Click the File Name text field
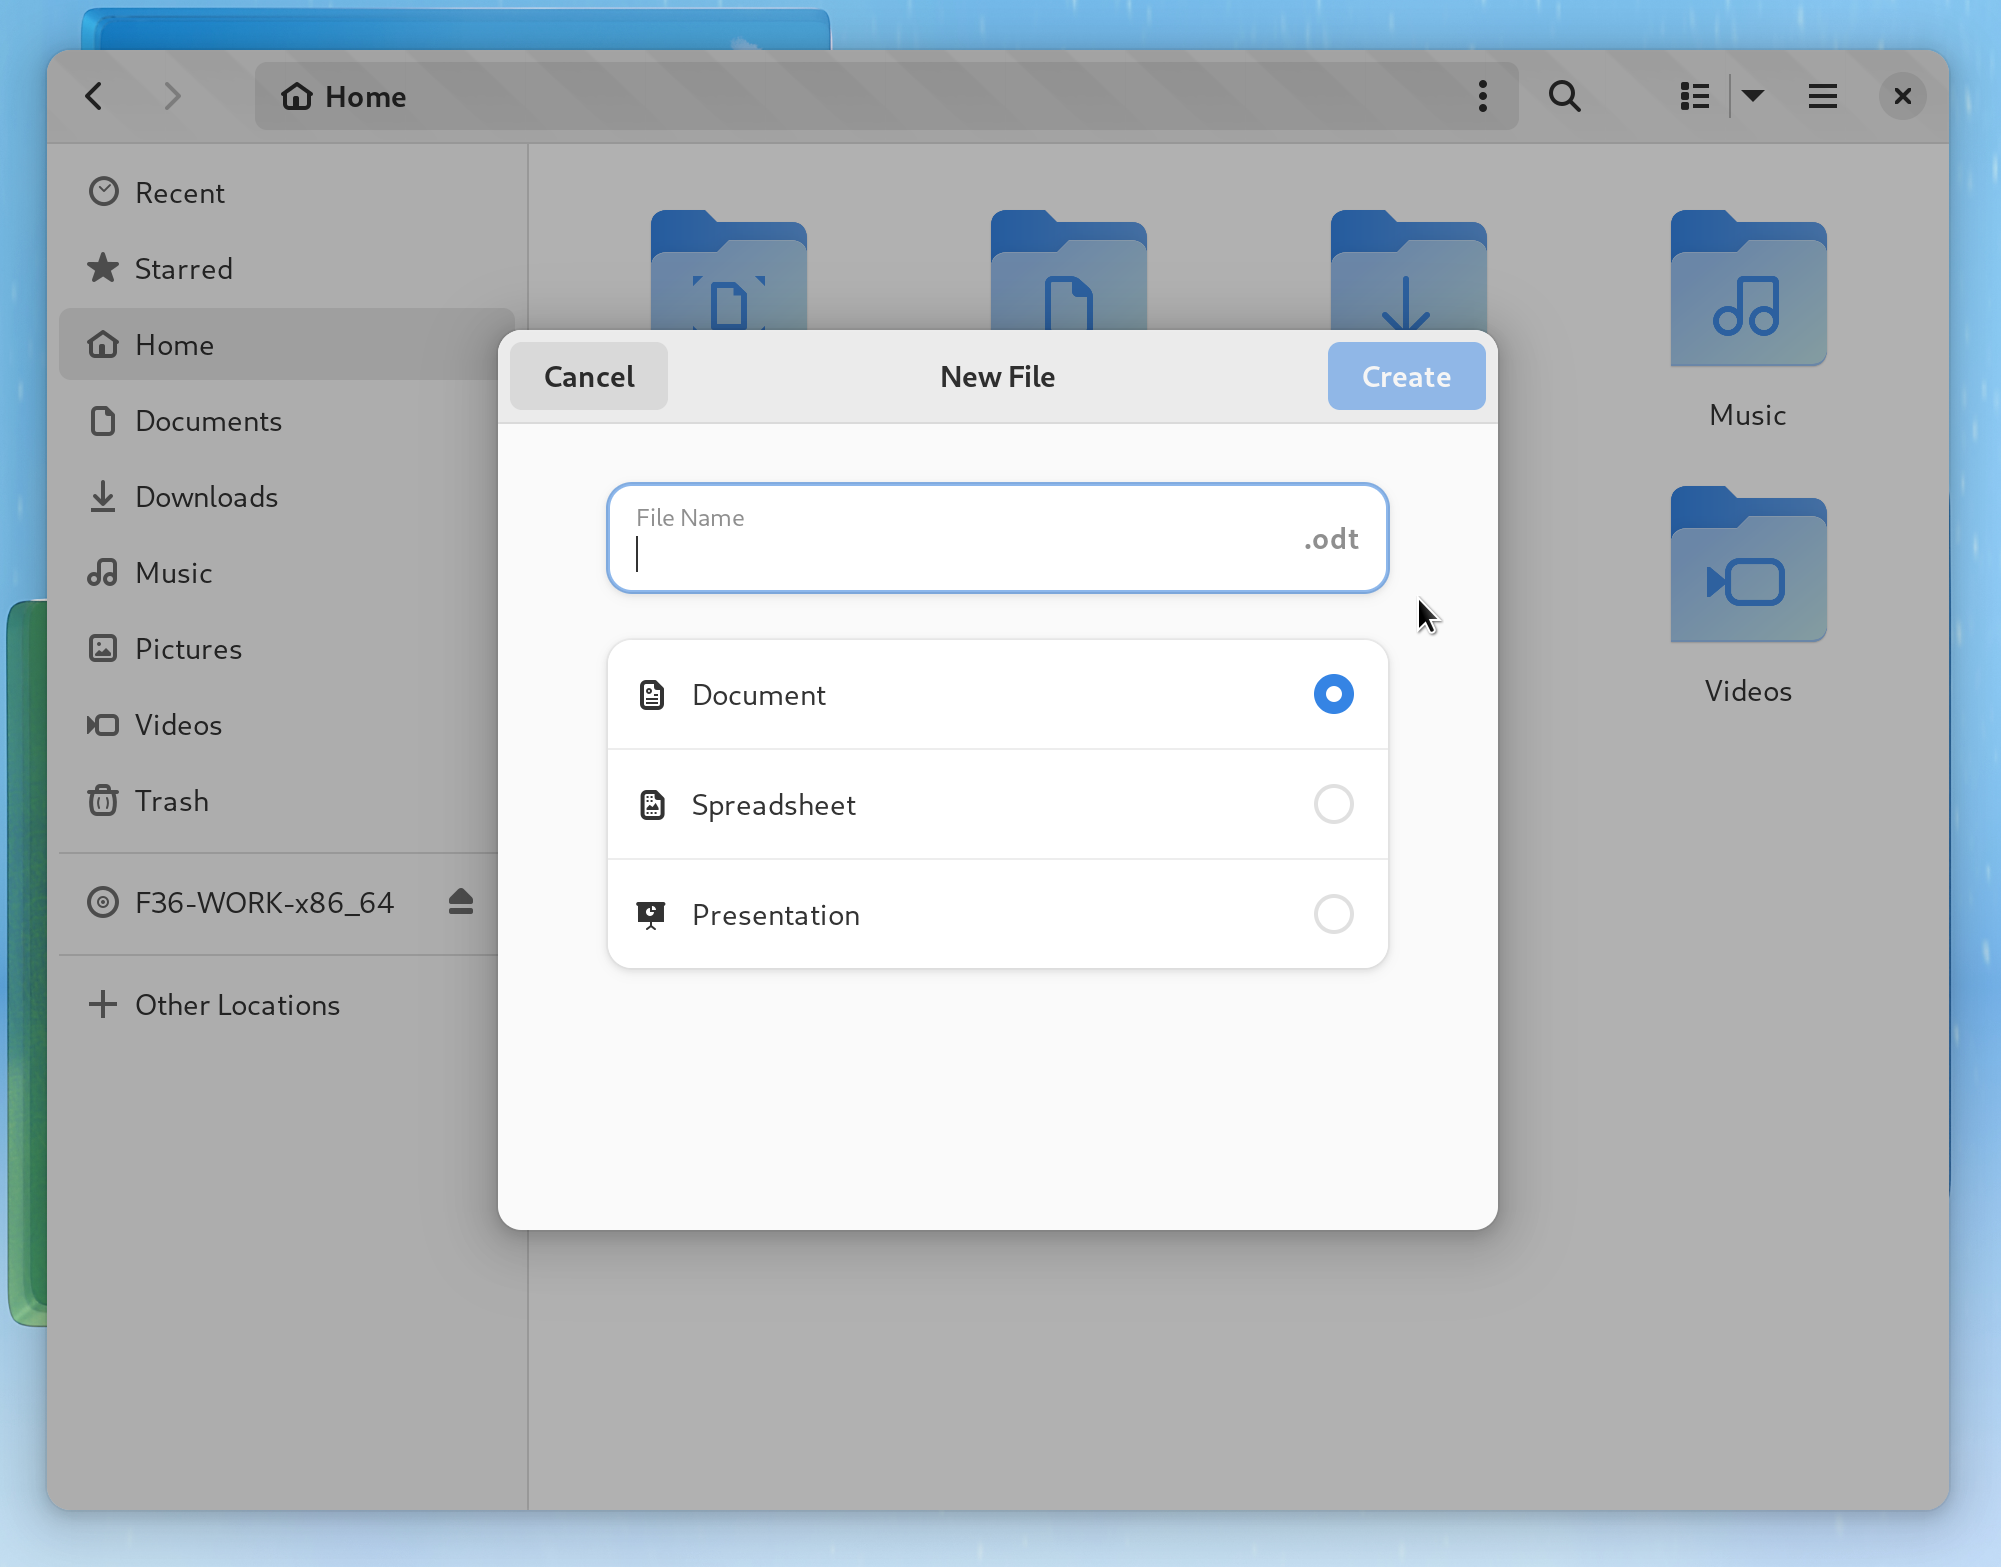Screen dimensions: 2001x1567 (960, 540)
